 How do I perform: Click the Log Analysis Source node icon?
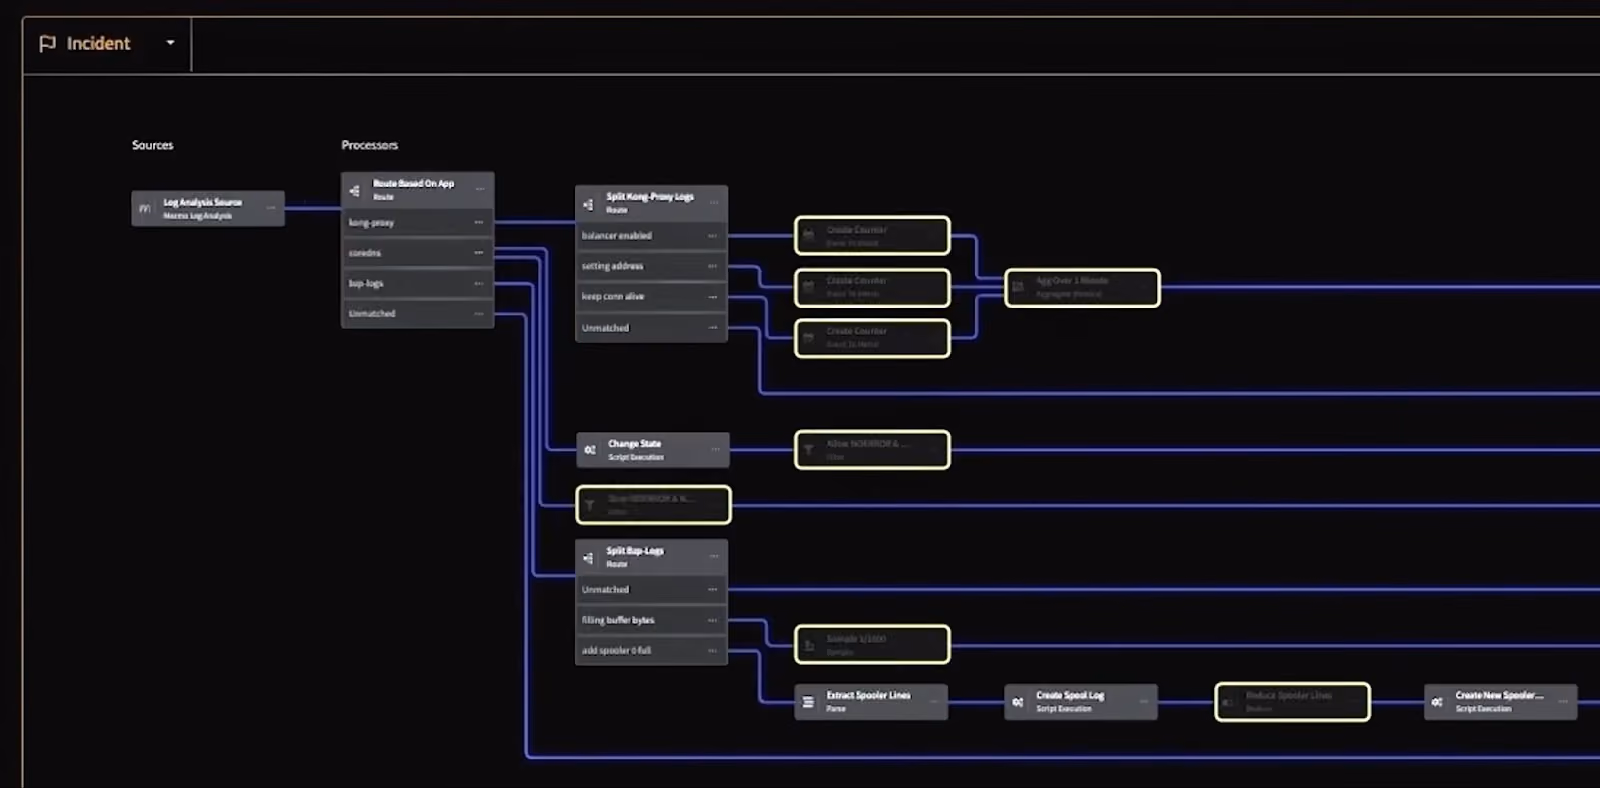point(145,208)
